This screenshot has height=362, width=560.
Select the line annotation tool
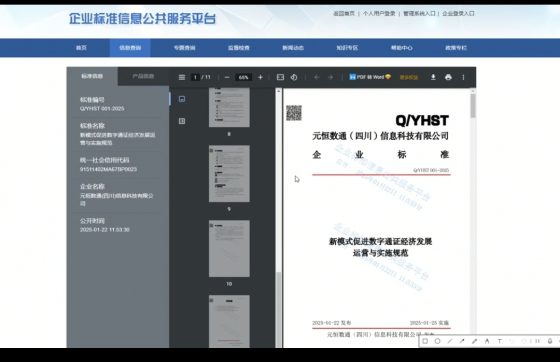(450, 341)
